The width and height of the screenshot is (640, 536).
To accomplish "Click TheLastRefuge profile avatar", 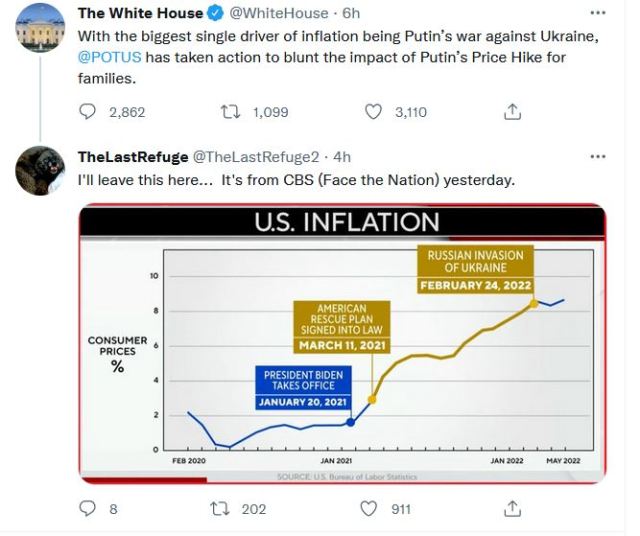I will click(x=39, y=175).
